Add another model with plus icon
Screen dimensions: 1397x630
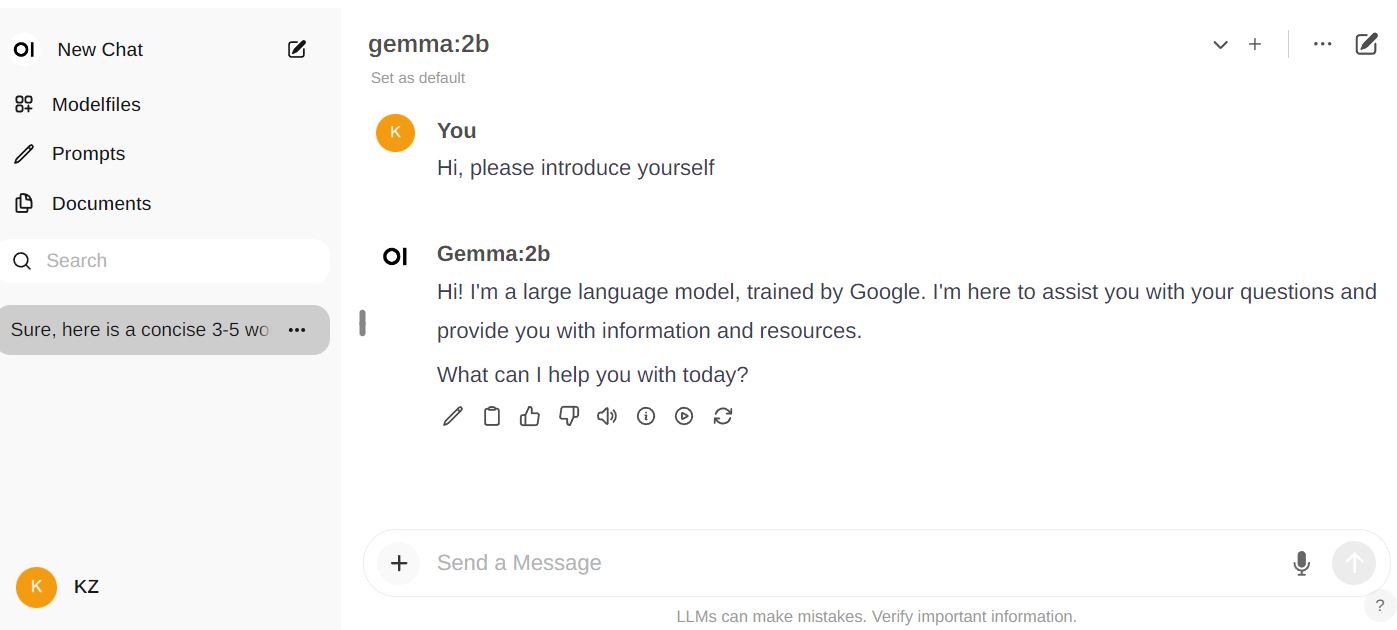[x=1255, y=44]
